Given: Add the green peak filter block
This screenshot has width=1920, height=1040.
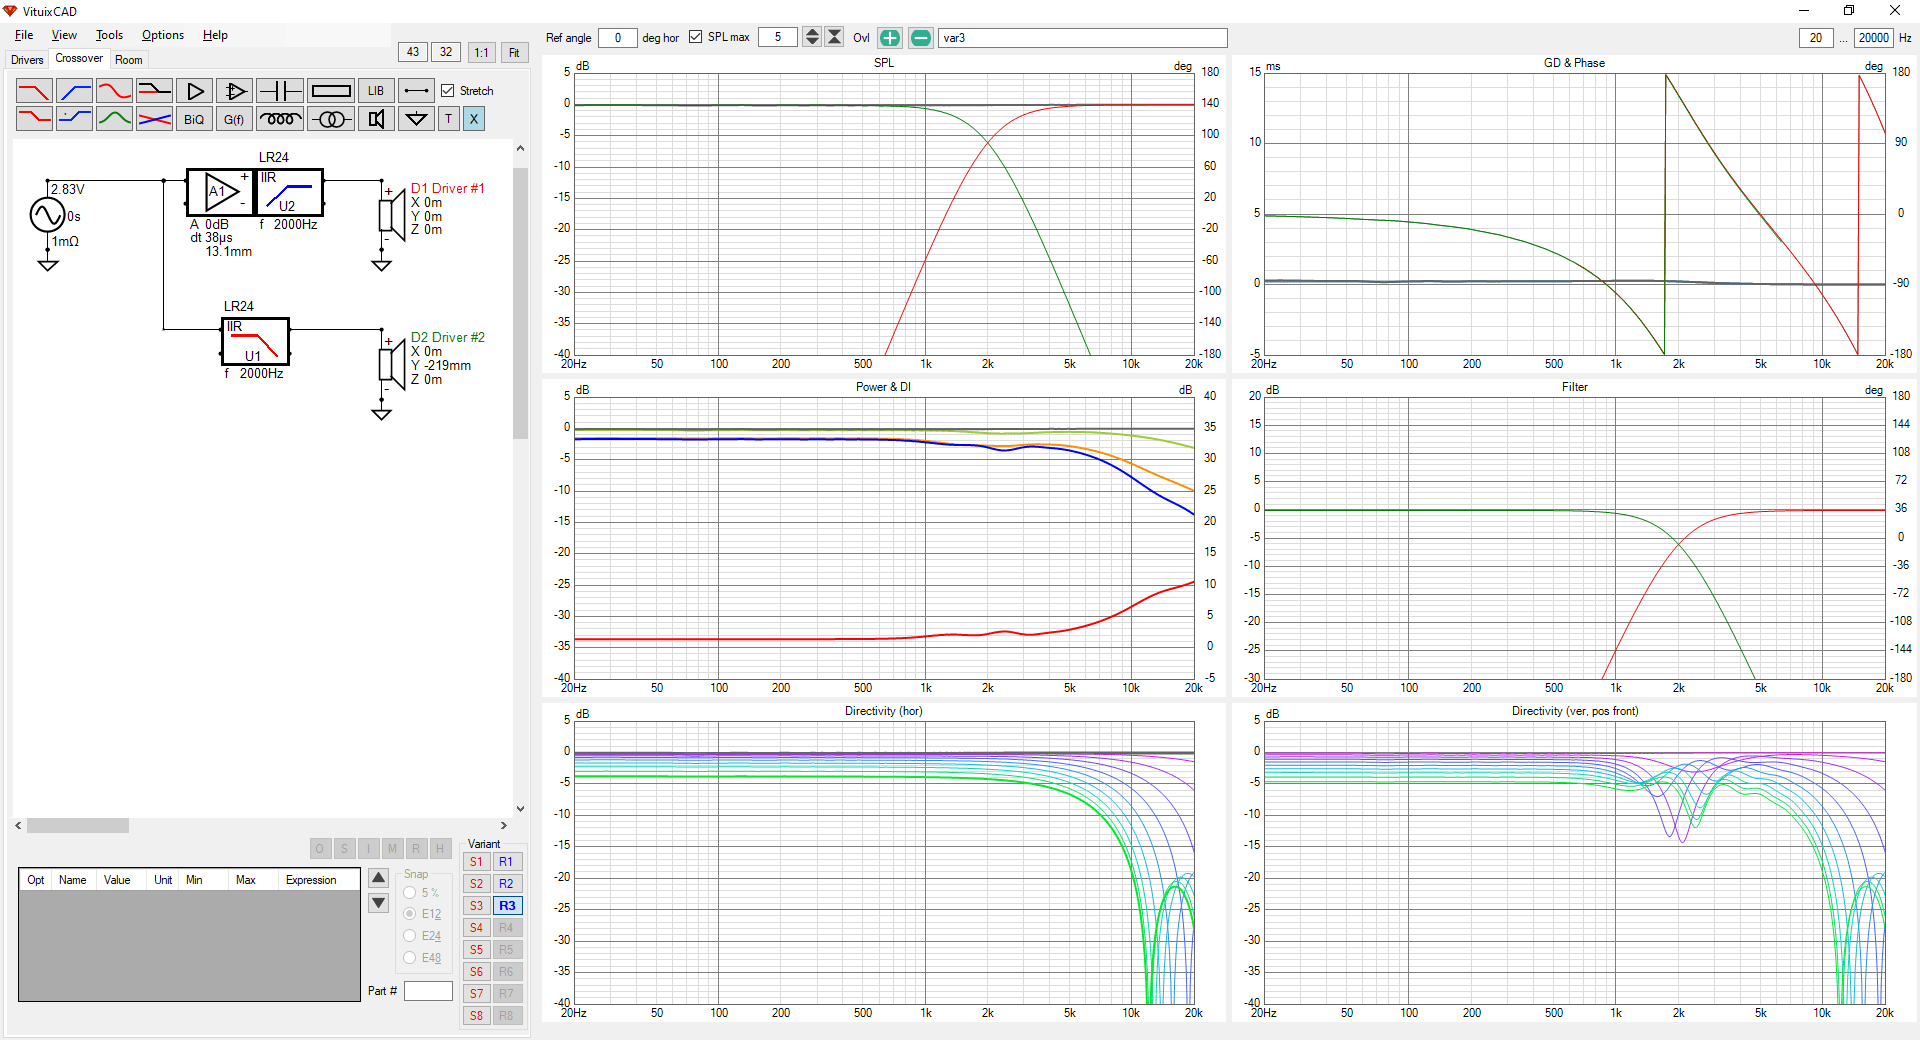Looking at the screenshot, I should [114, 119].
